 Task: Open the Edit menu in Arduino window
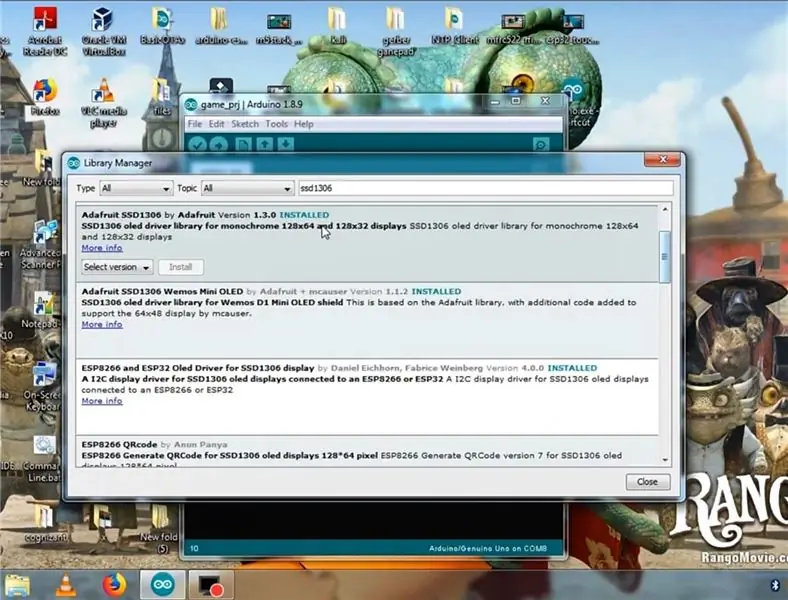pos(217,124)
